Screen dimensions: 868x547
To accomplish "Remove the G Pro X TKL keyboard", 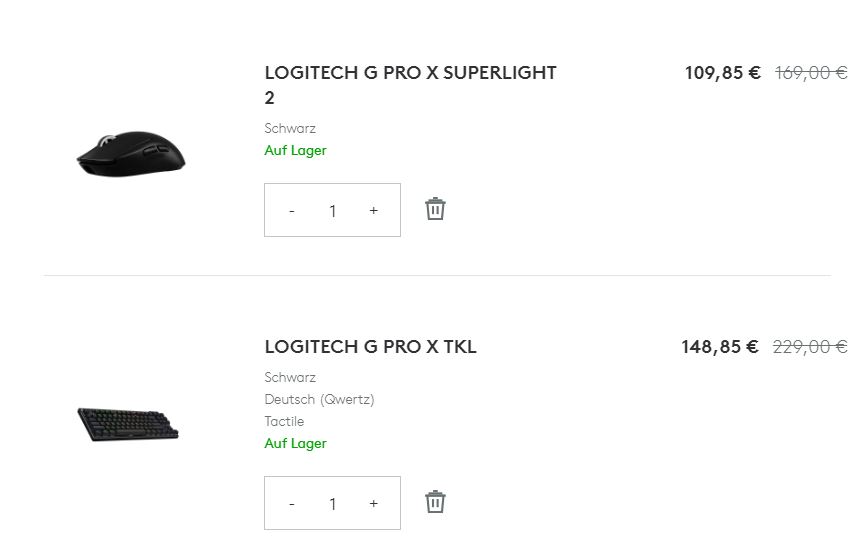I will (x=435, y=502).
